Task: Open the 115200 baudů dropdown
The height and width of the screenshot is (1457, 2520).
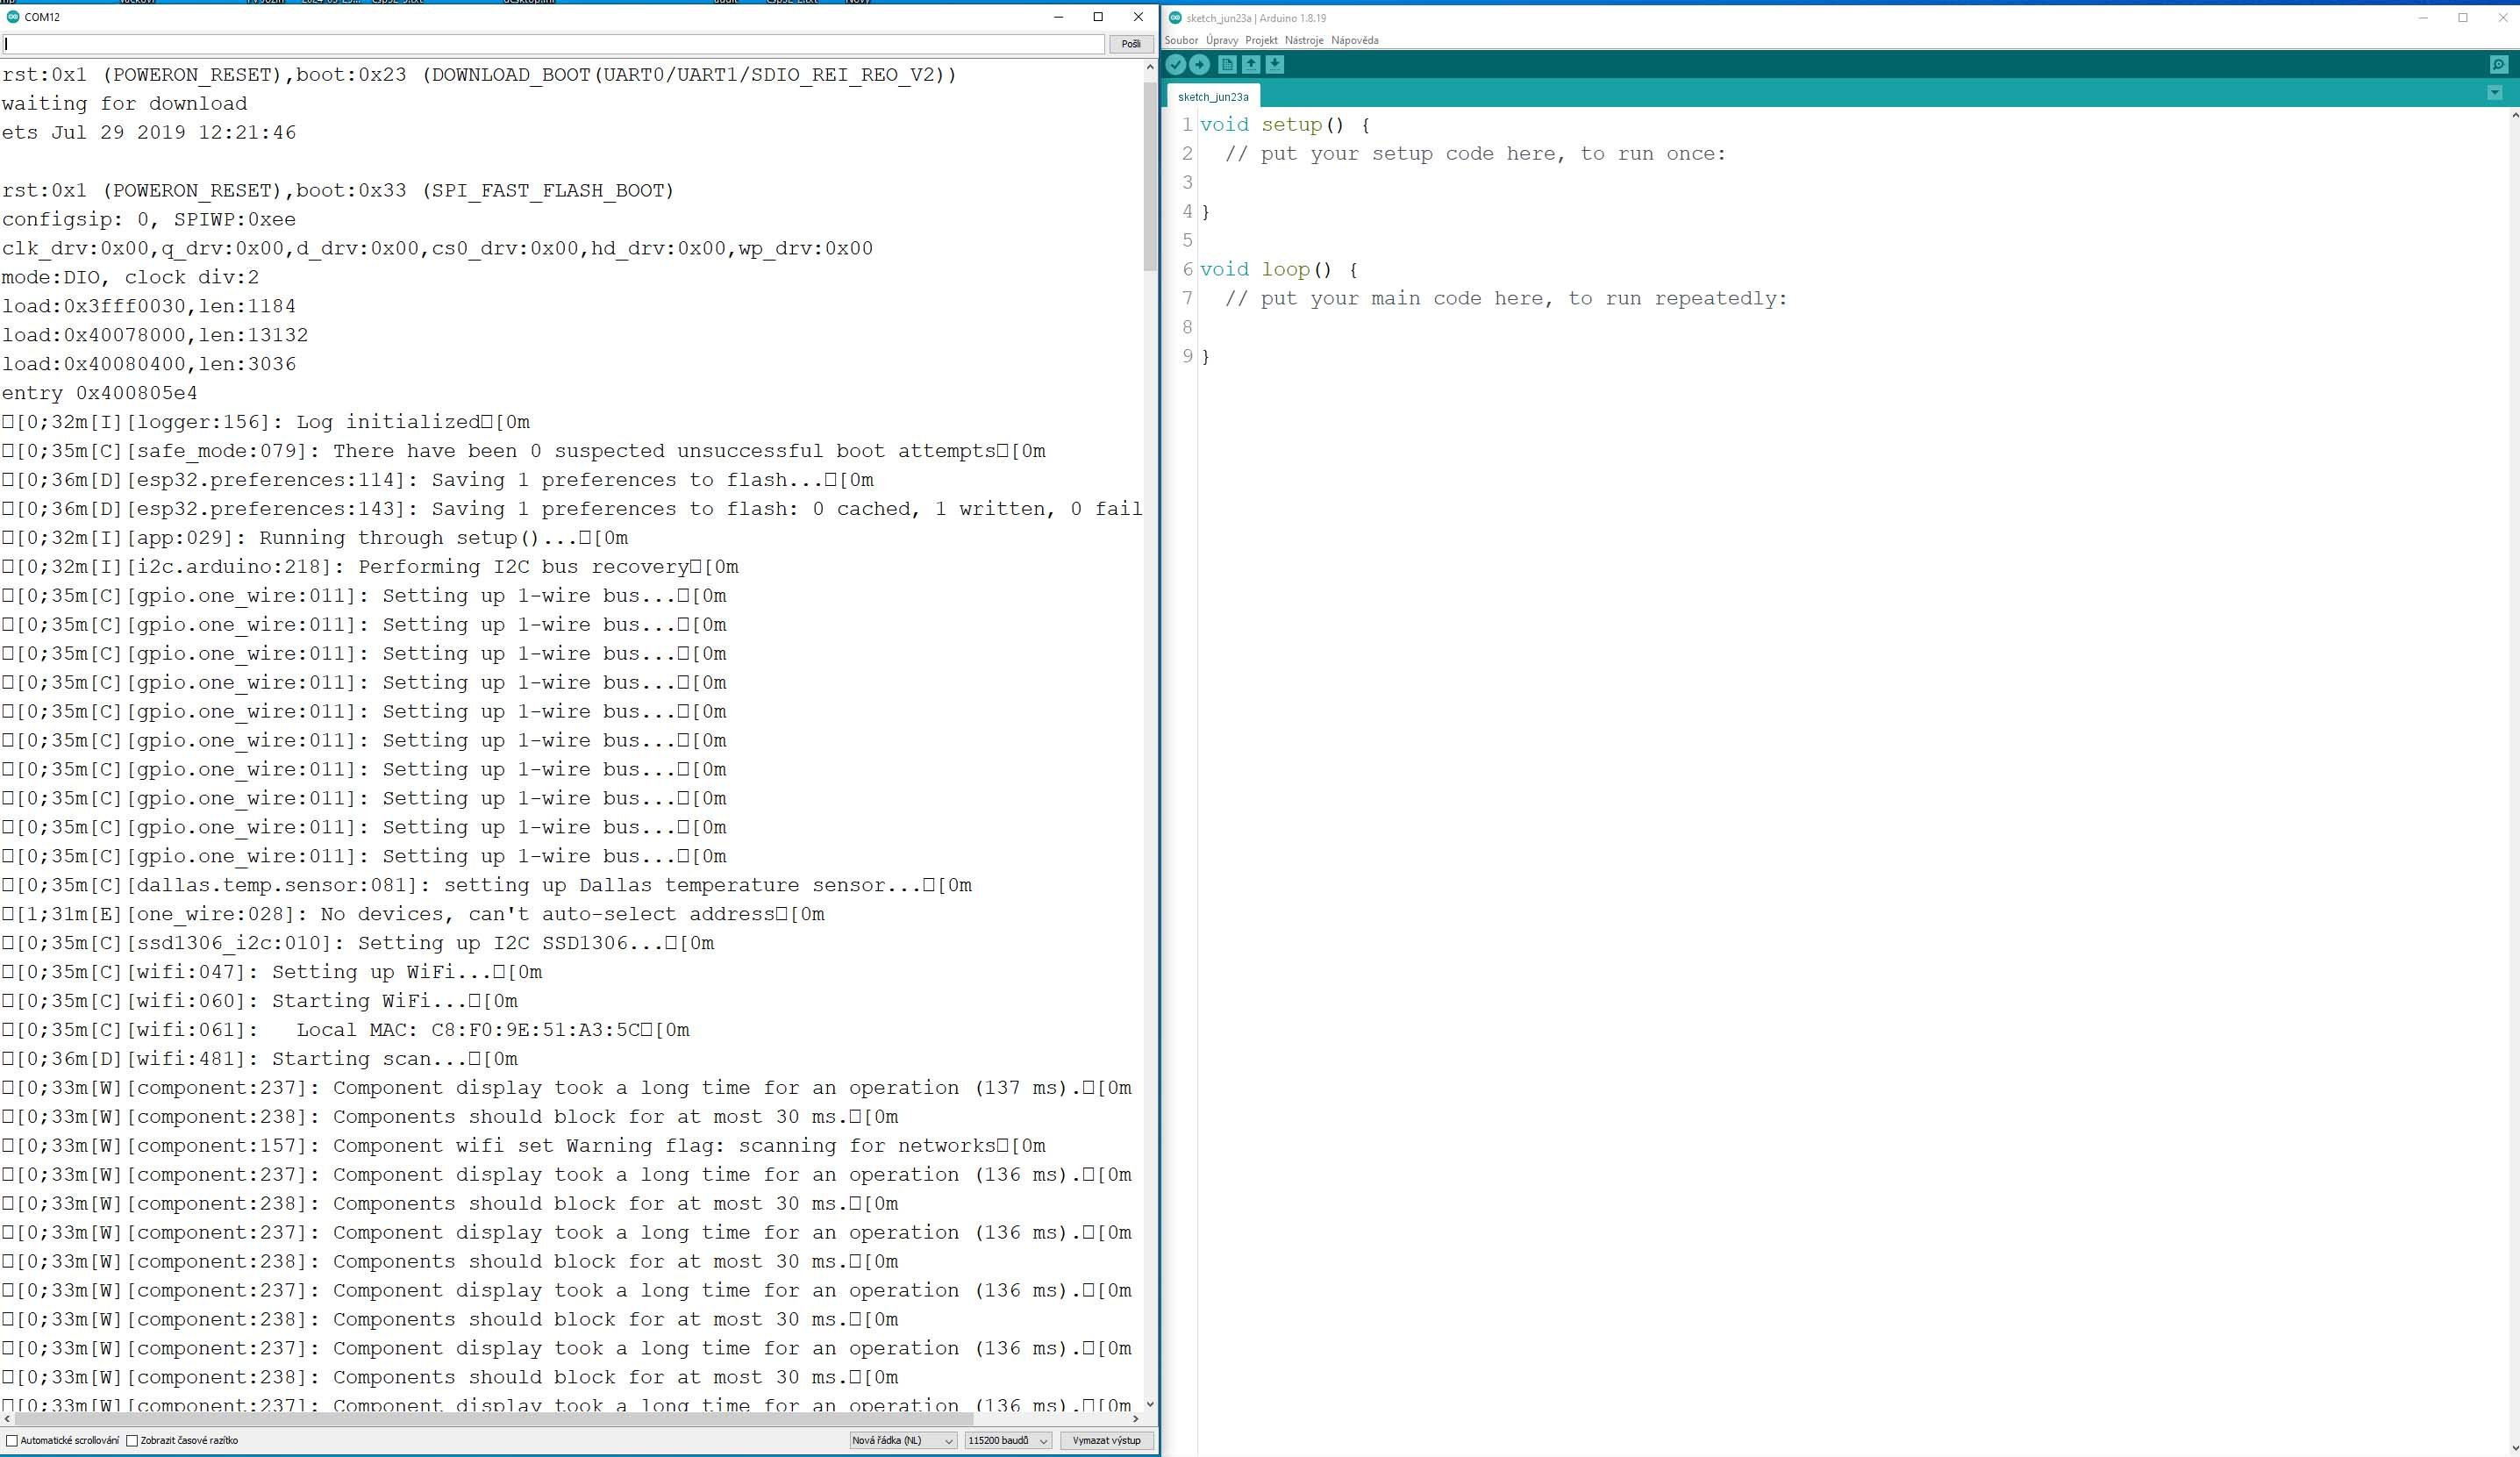Action: coord(1007,1440)
